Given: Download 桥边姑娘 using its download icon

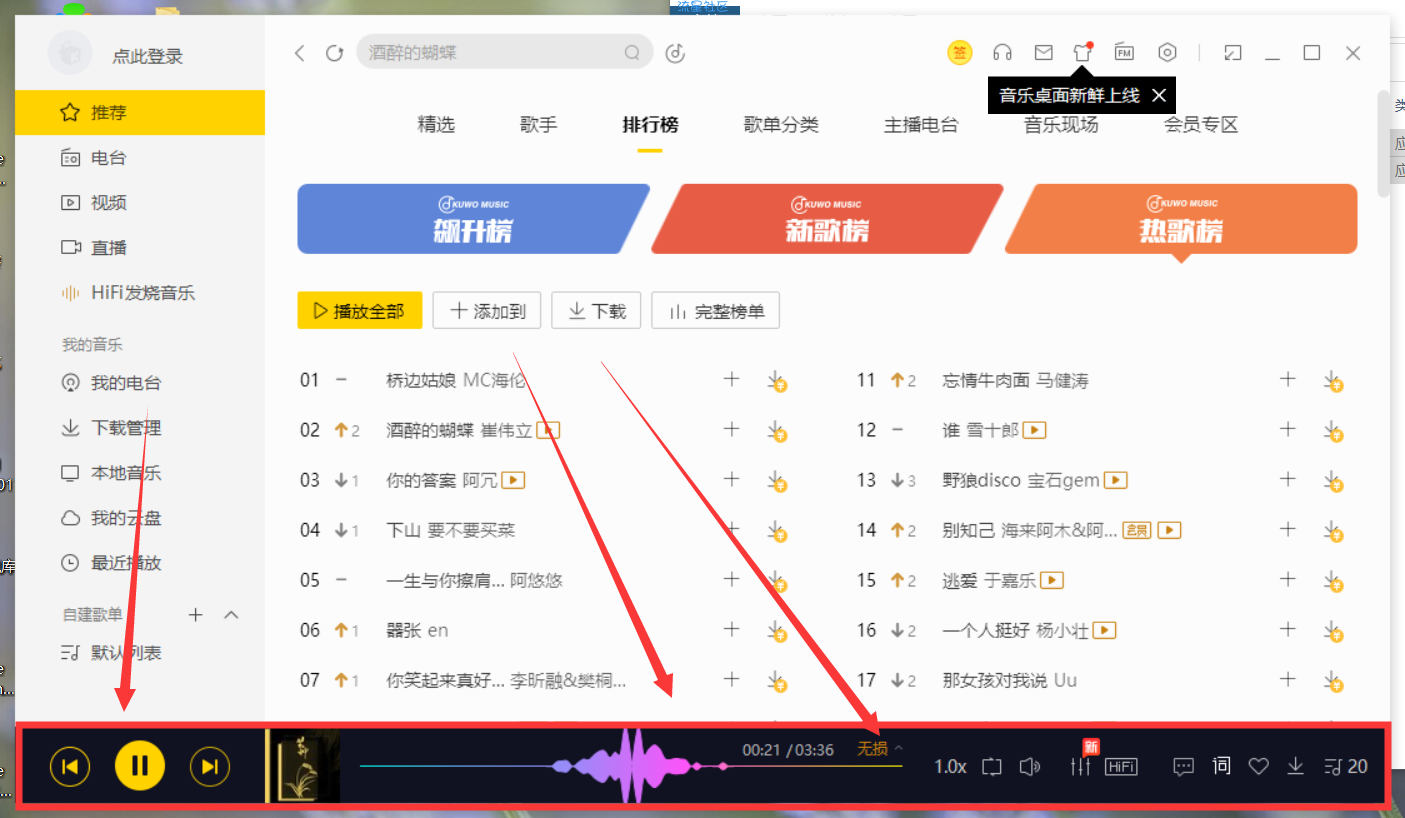Looking at the screenshot, I should coord(776,381).
